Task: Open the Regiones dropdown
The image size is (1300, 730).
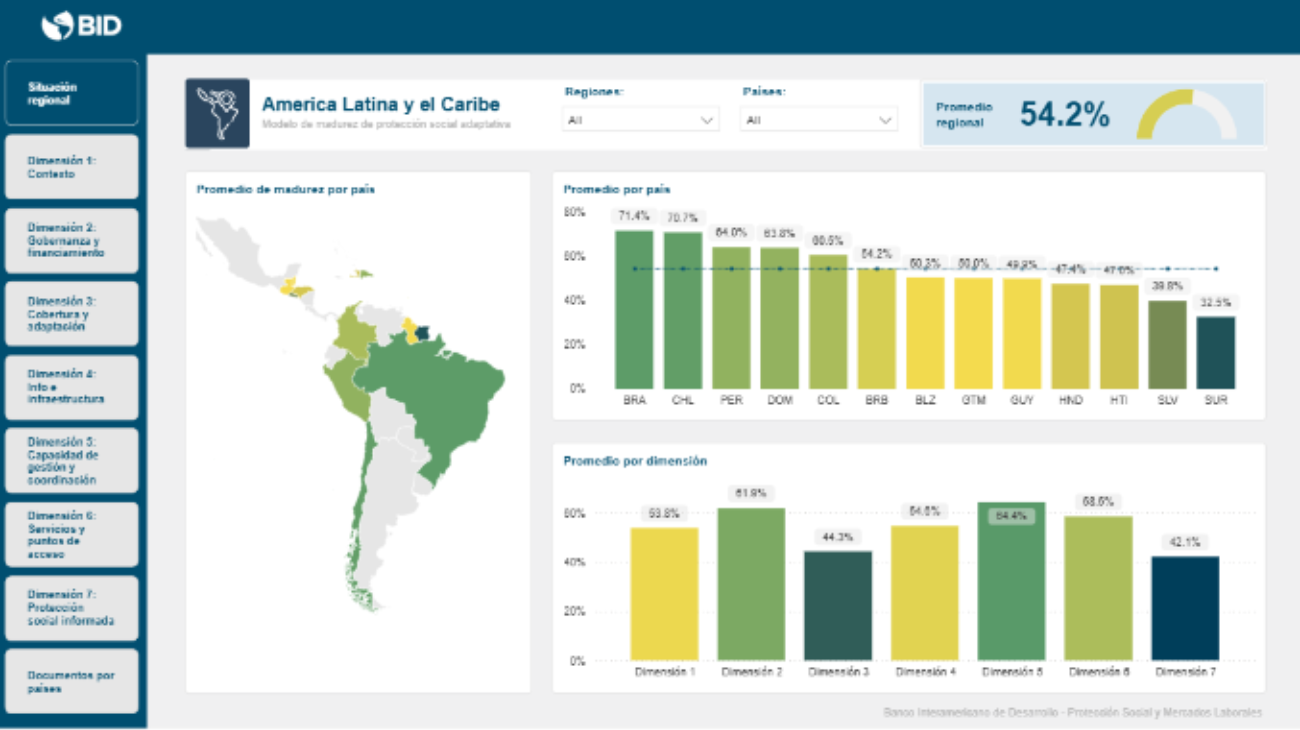Action: tap(641, 120)
